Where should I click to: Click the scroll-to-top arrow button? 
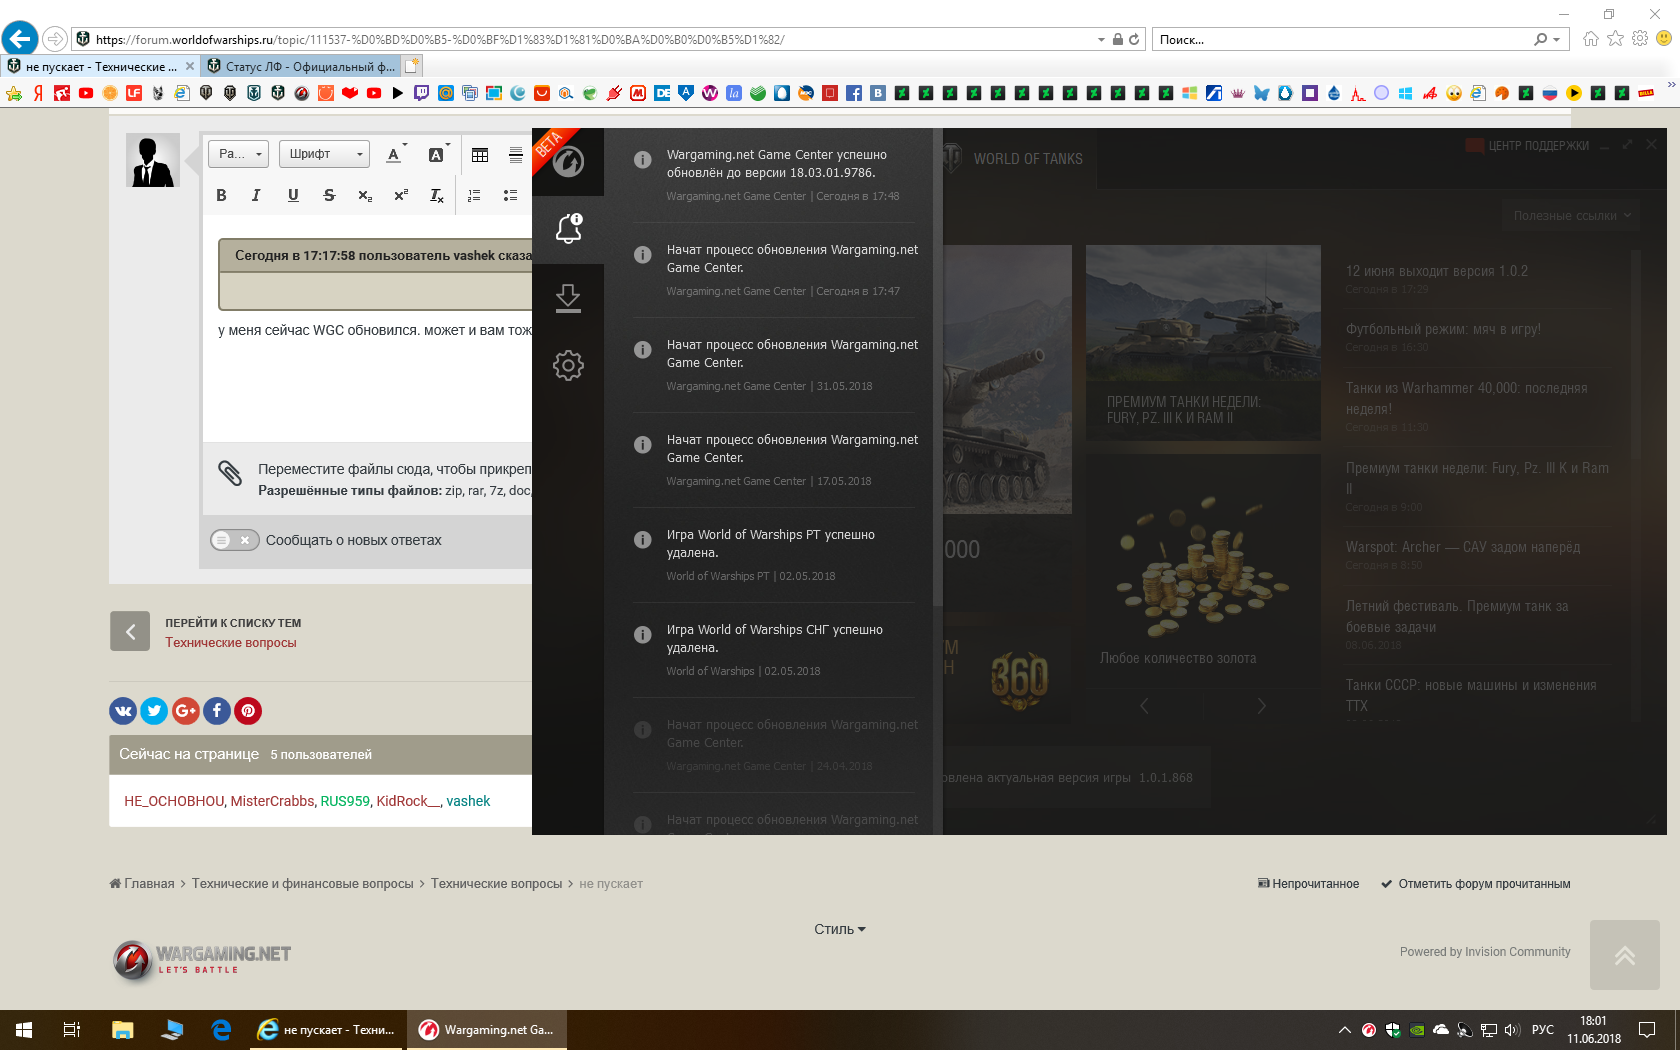(x=1625, y=955)
